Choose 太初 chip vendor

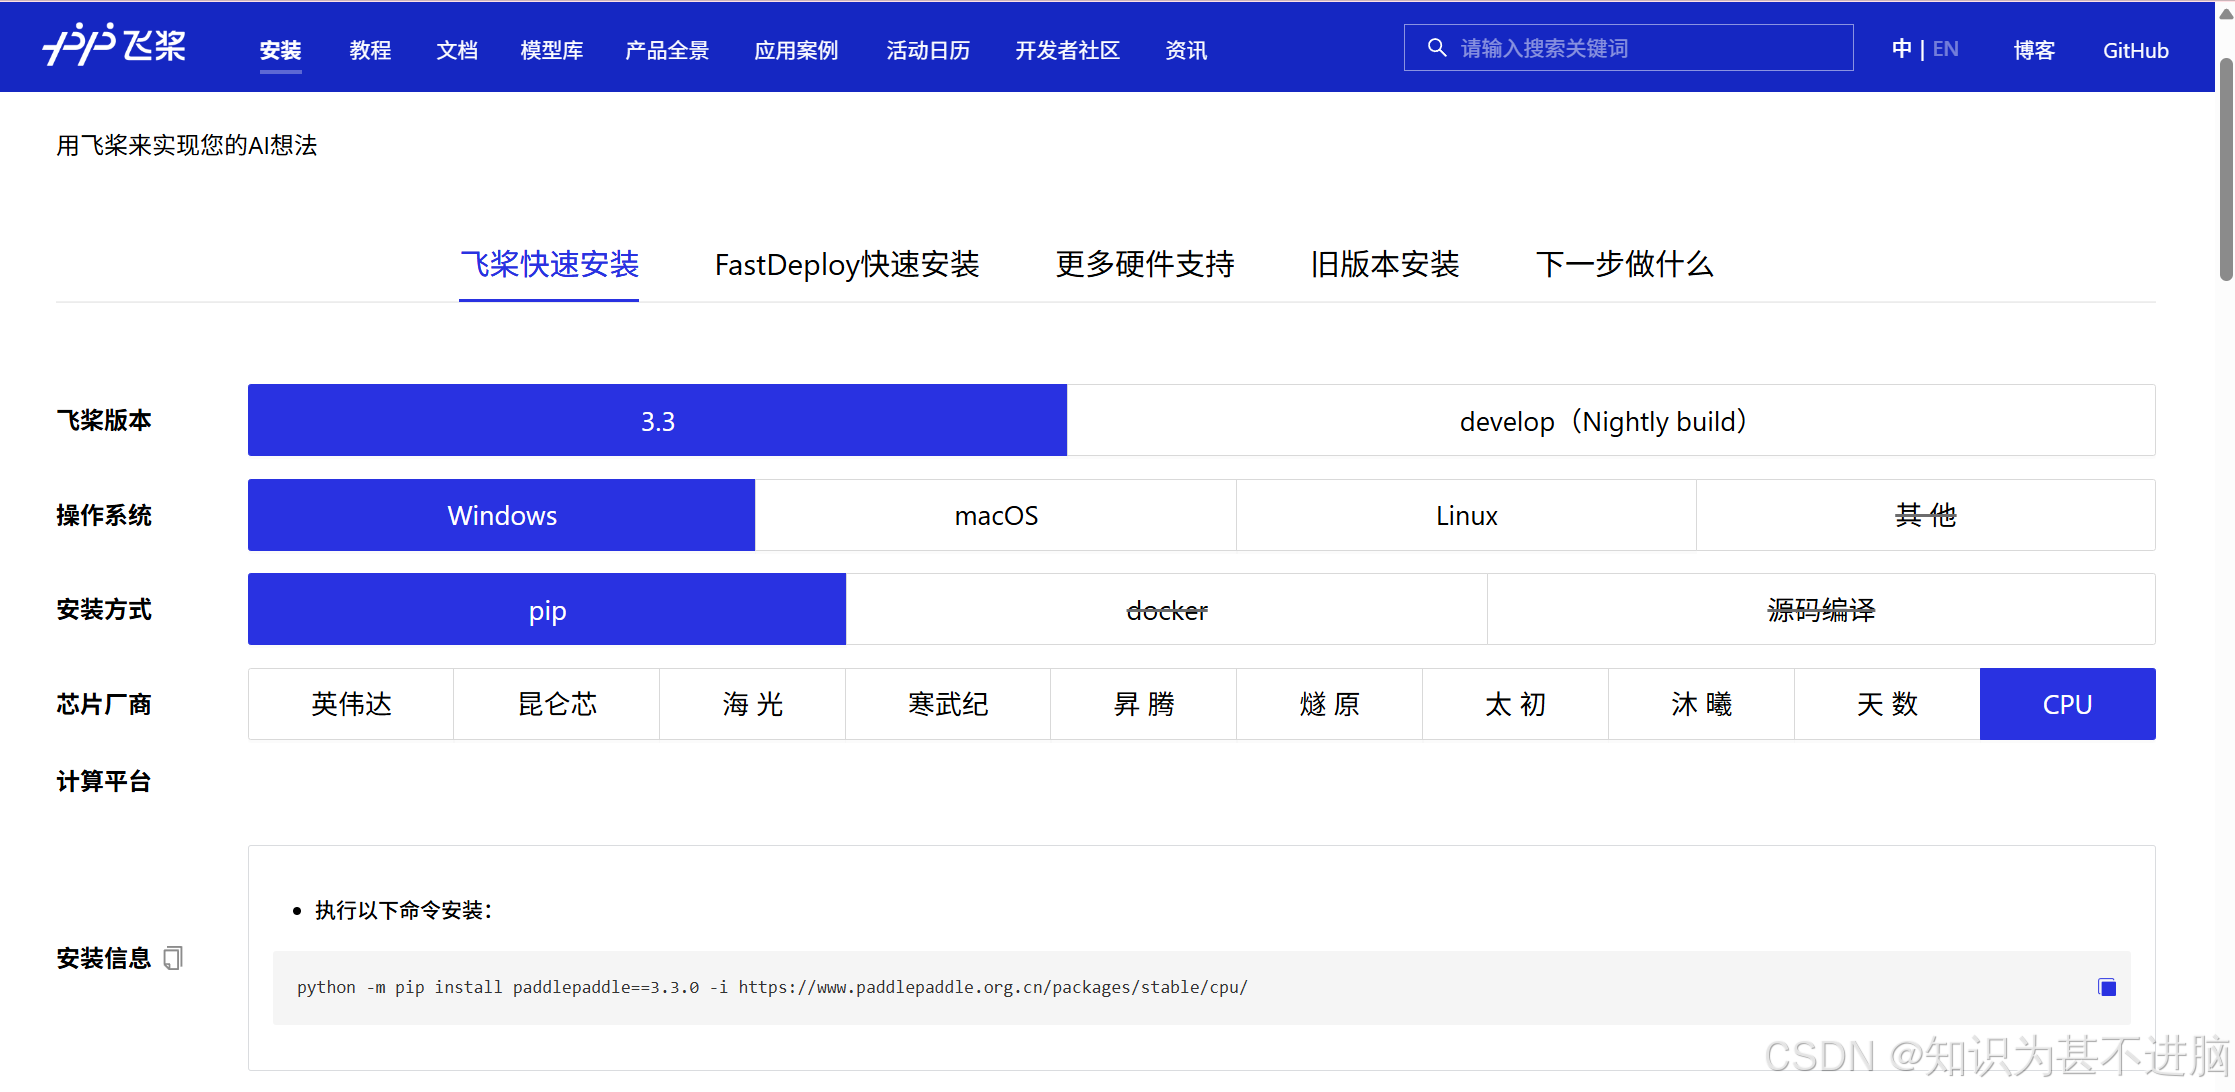click(1516, 704)
